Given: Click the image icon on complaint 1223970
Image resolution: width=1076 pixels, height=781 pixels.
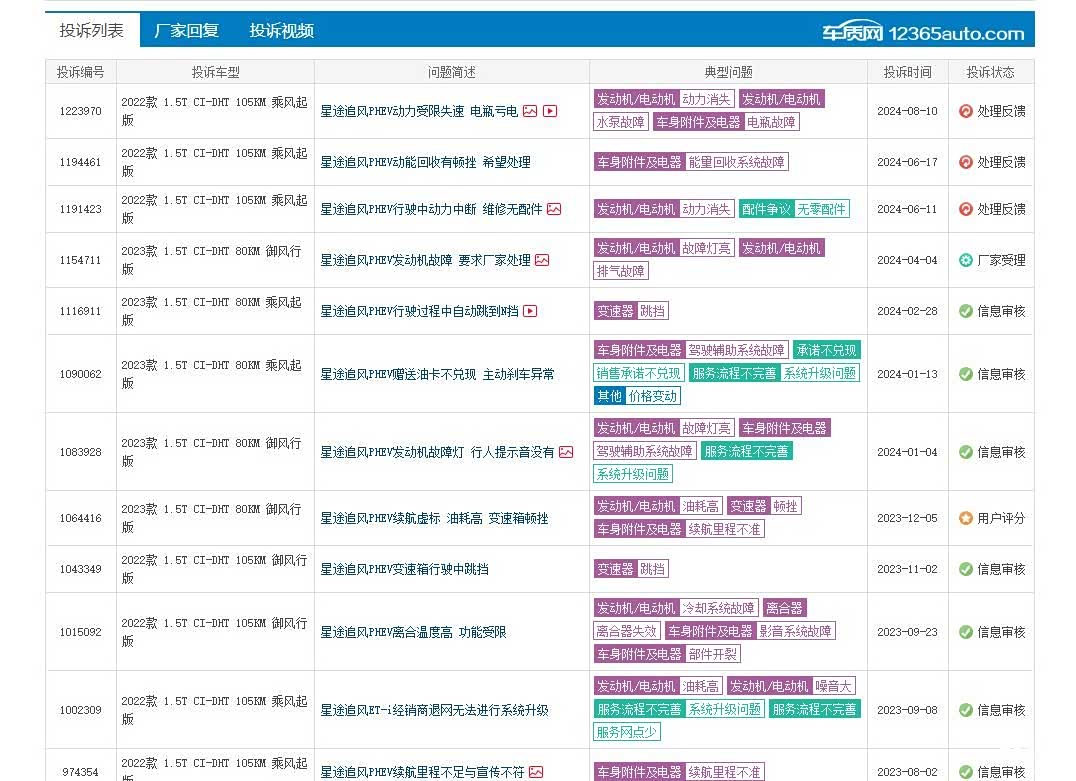Looking at the screenshot, I should (x=530, y=111).
